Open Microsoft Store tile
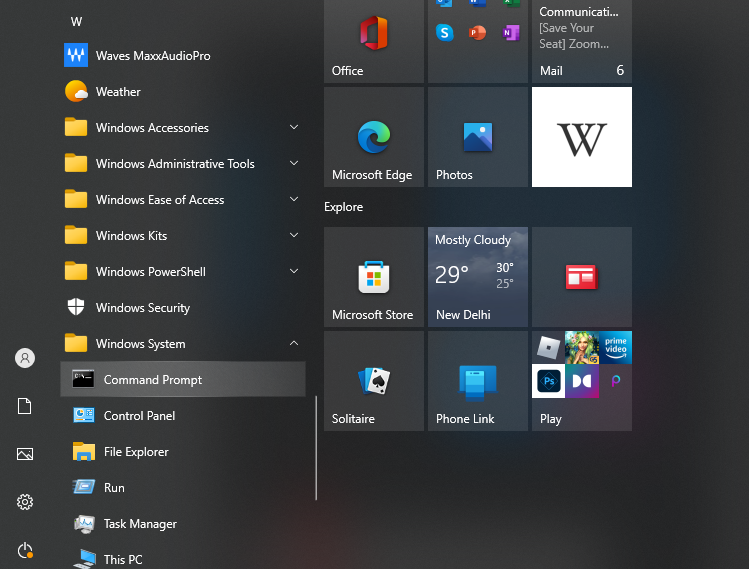749x569 pixels. 374,277
